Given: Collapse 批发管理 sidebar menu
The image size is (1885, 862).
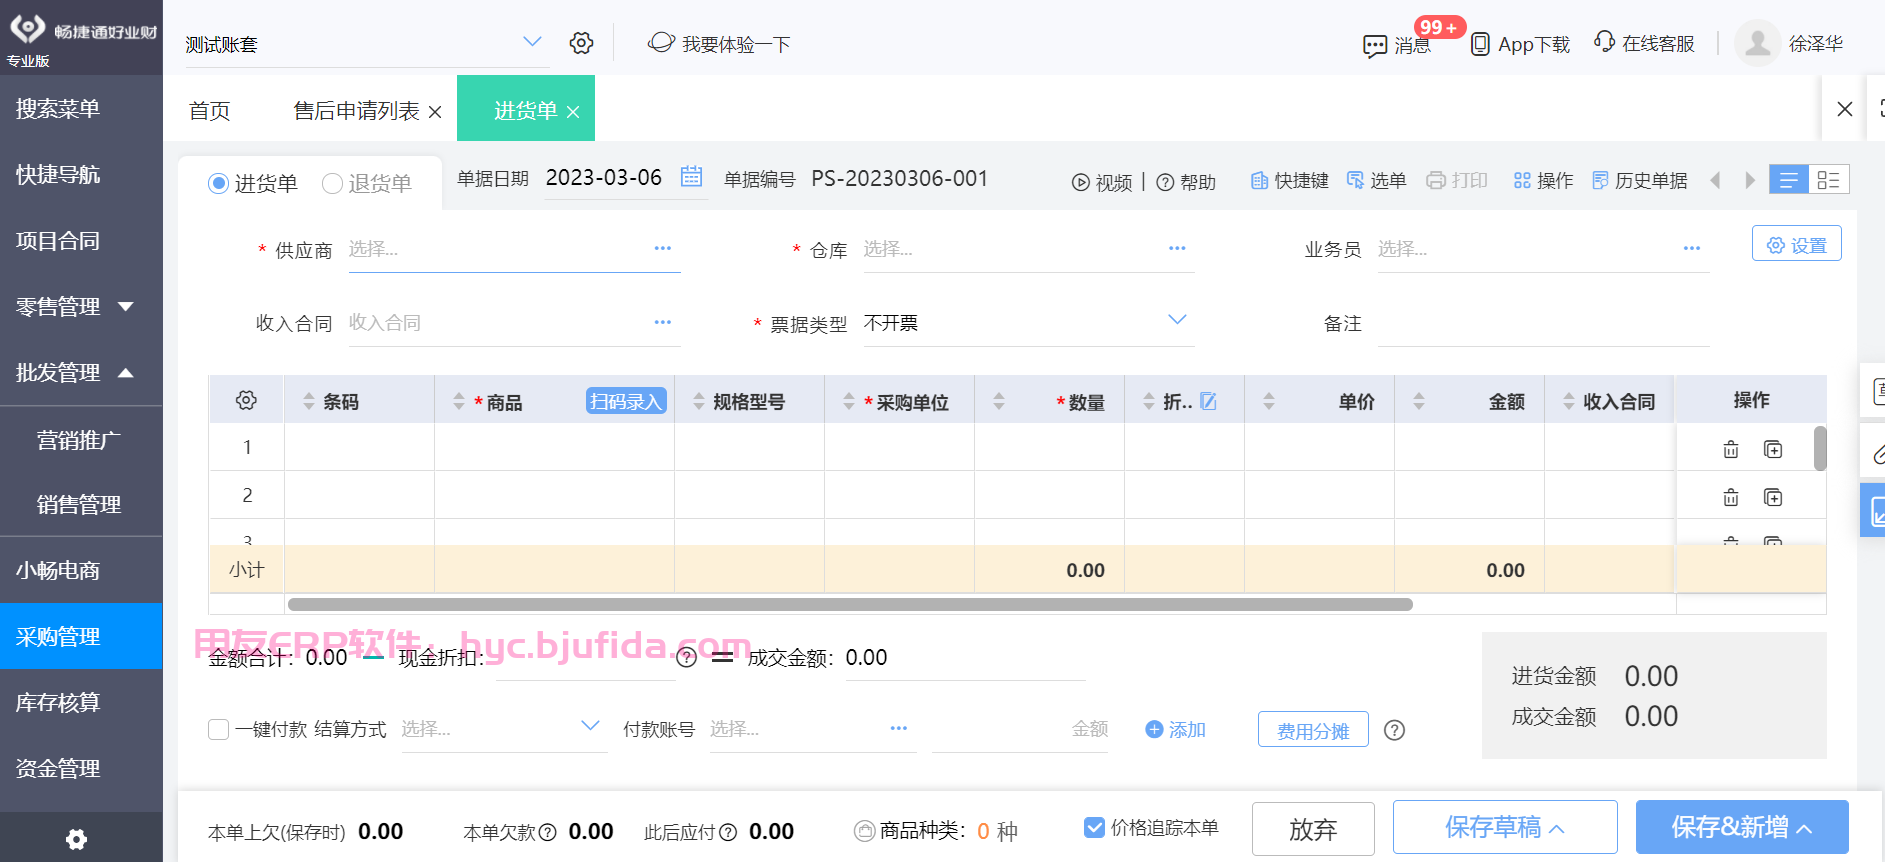Looking at the screenshot, I should click(126, 373).
